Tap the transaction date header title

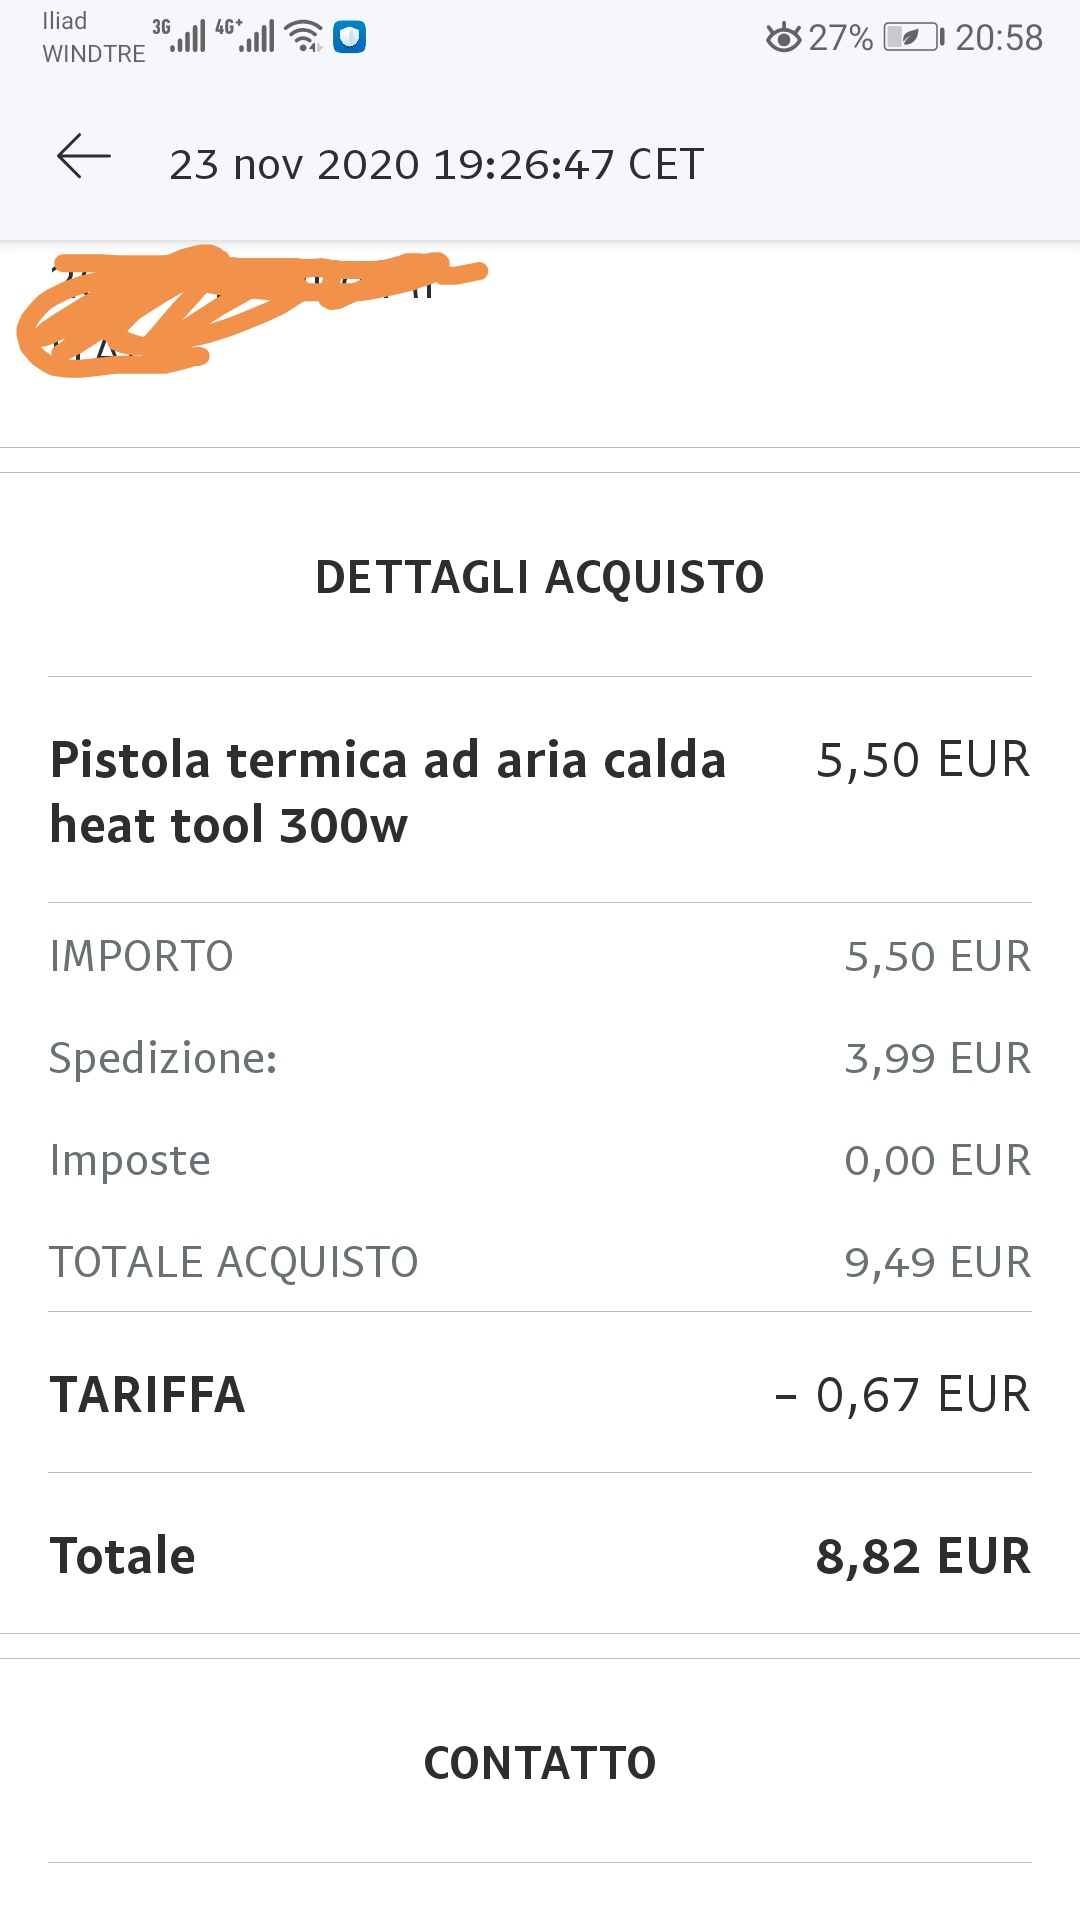coord(437,164)
